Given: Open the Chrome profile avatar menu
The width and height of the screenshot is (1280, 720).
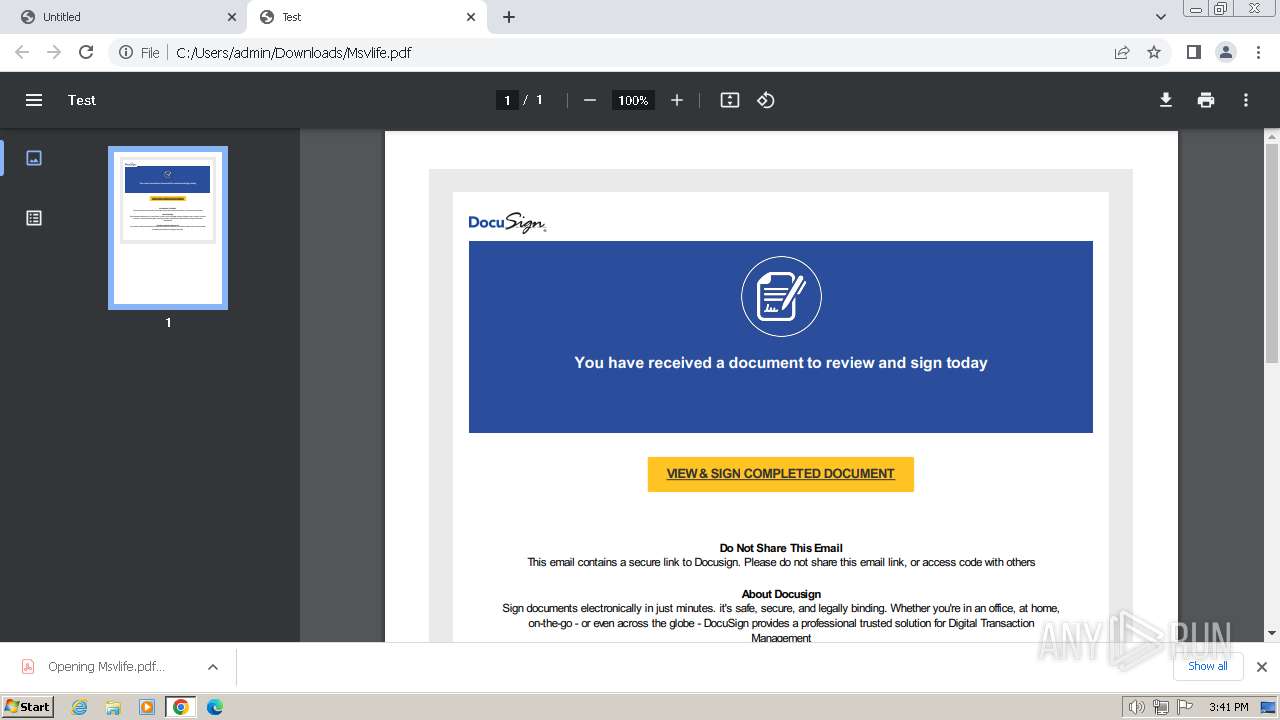Looking at the screenshot, I should (x=1226, y=52).
